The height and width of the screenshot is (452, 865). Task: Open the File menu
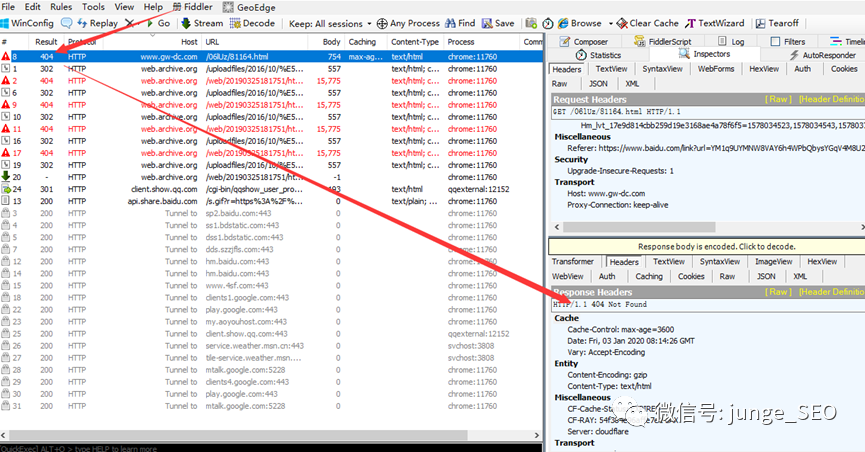coord(8,7)
